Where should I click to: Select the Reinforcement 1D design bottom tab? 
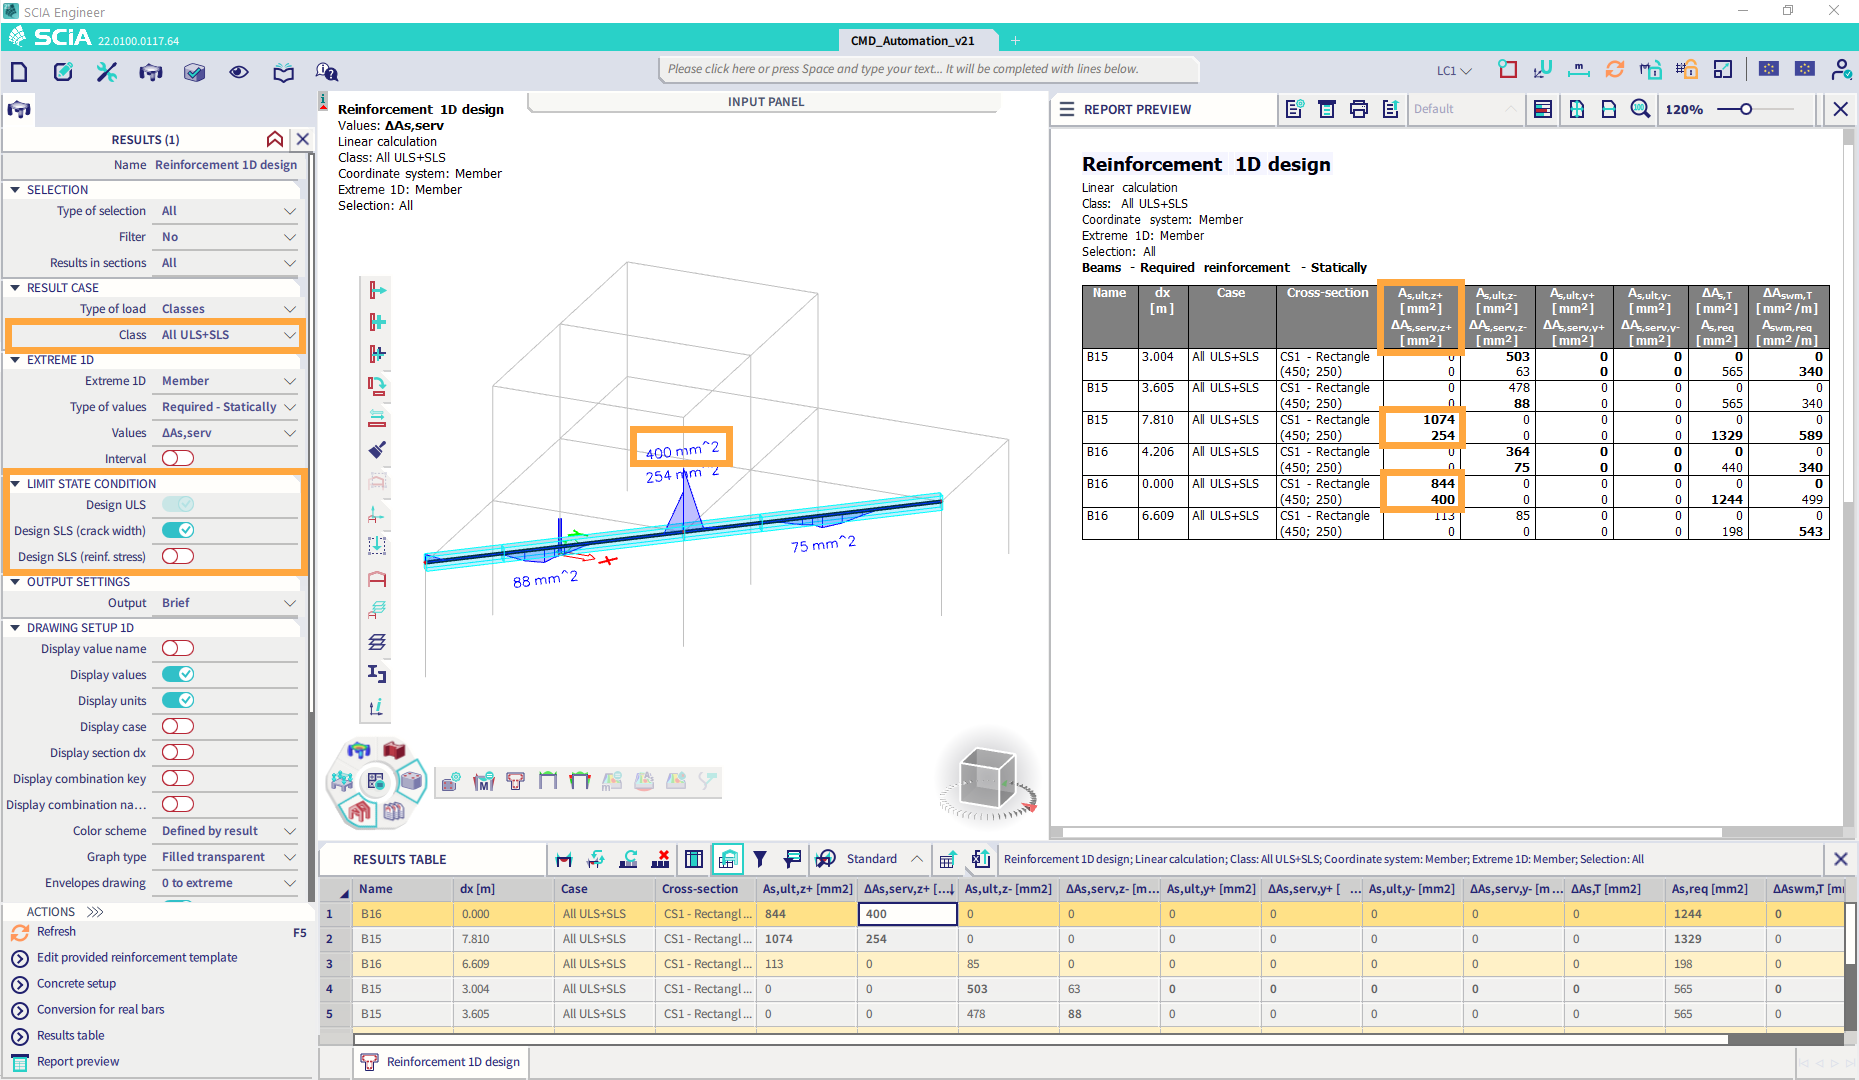click(442, 1062)
